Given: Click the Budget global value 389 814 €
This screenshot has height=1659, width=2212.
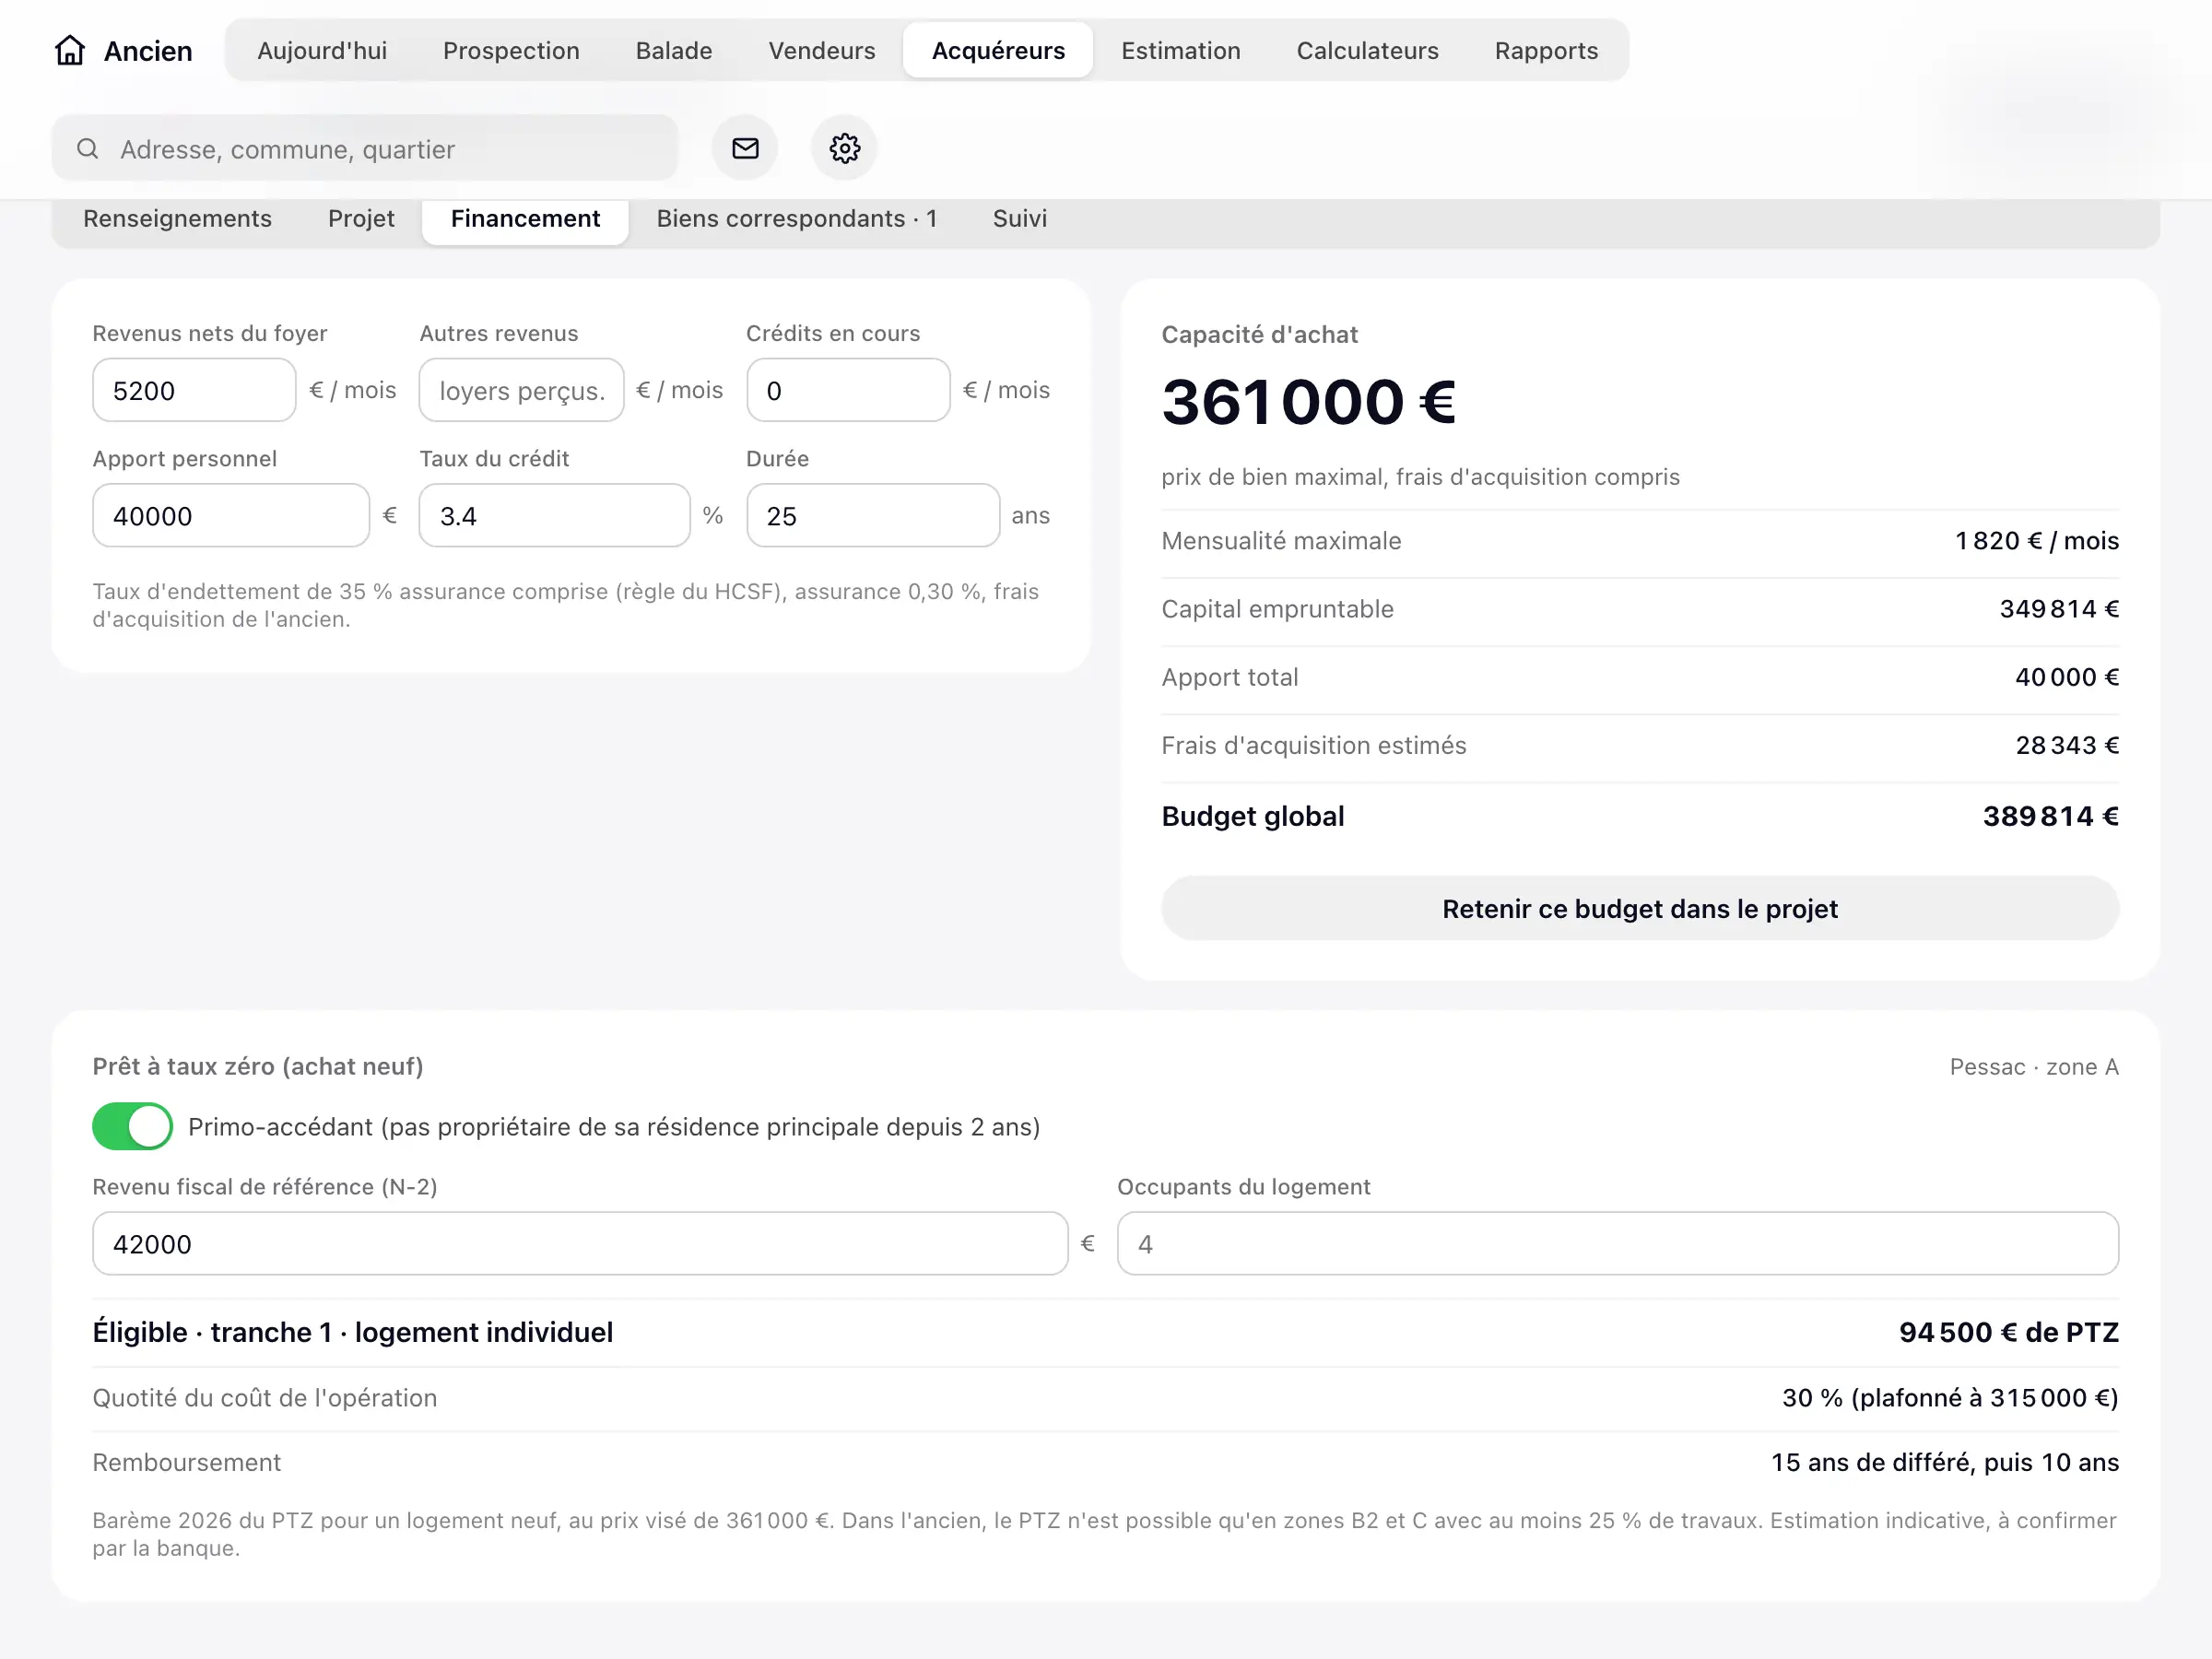Looking at the screenshot, I should 2051,817.
